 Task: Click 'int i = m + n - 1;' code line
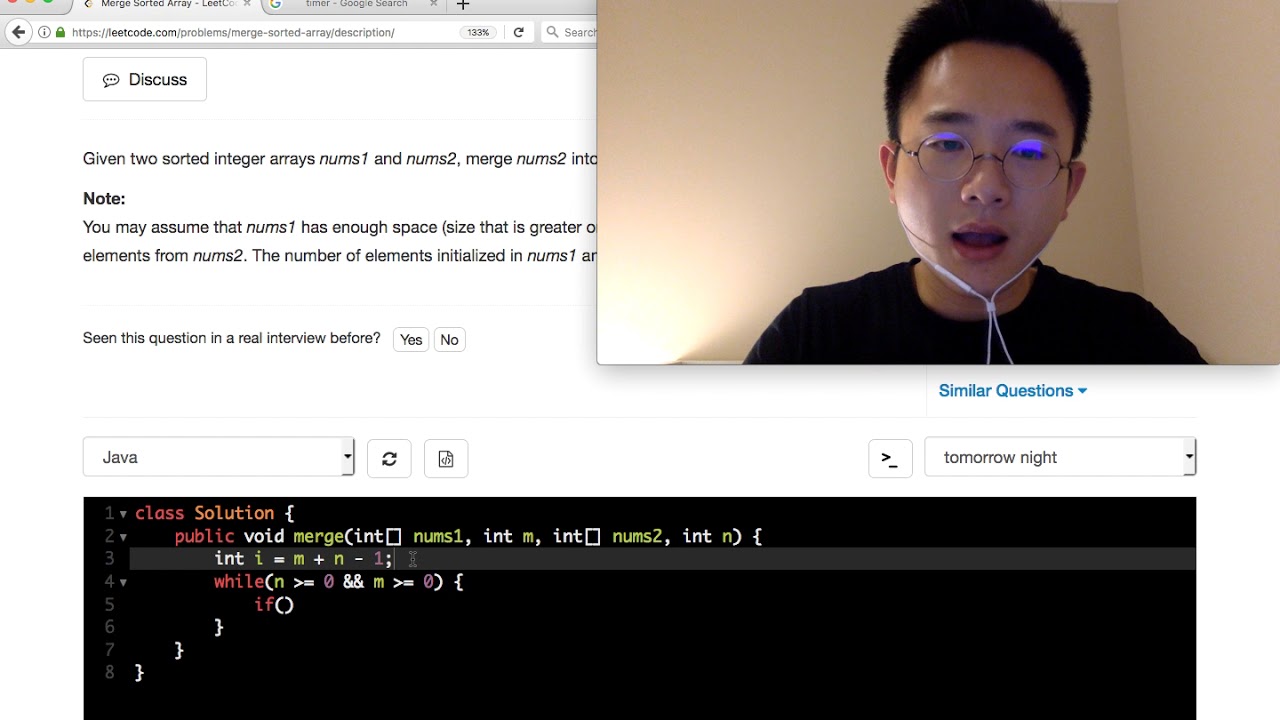(x=304, y=559)
